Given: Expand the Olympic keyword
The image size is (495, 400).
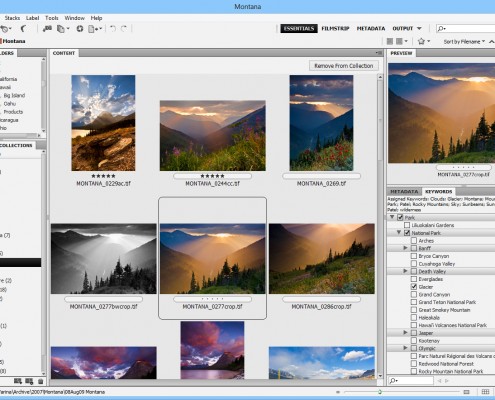Looking at the screenshot, I should (x=405, y=348).
